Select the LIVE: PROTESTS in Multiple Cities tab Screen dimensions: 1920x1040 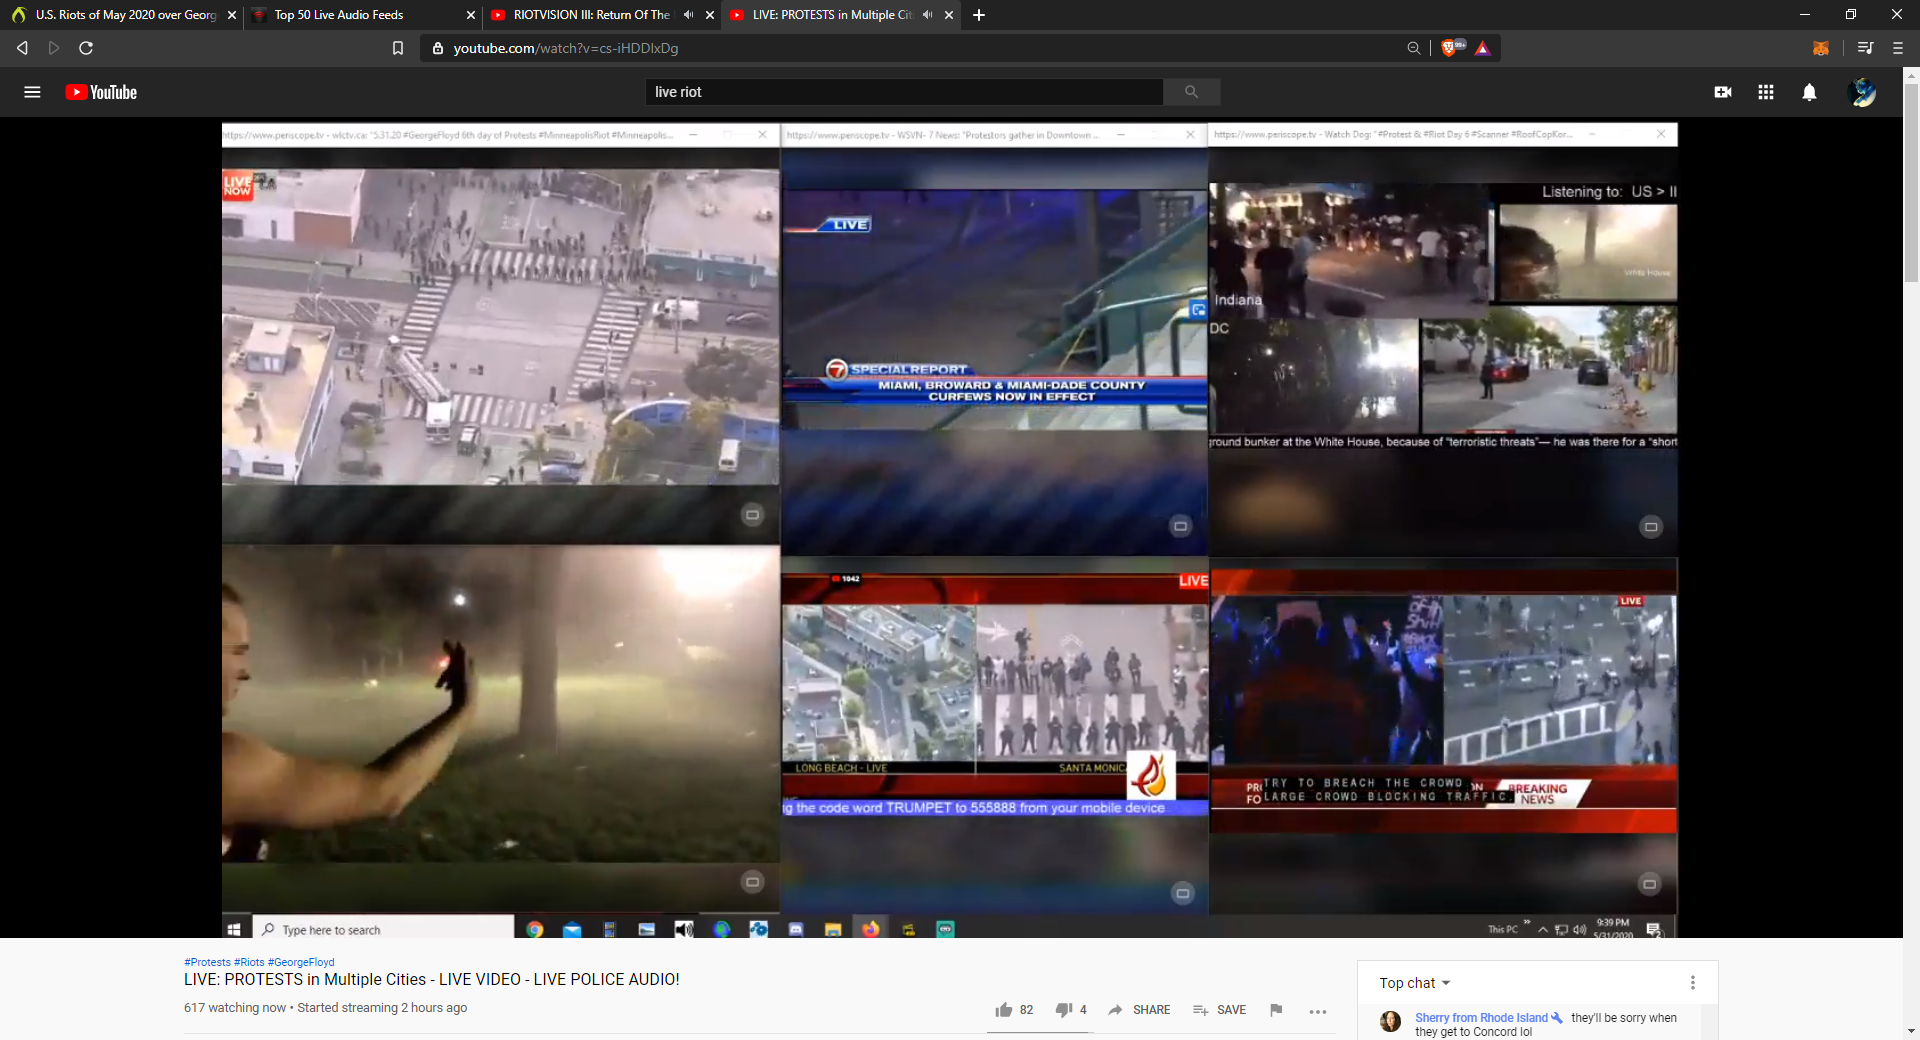(840, 15)
